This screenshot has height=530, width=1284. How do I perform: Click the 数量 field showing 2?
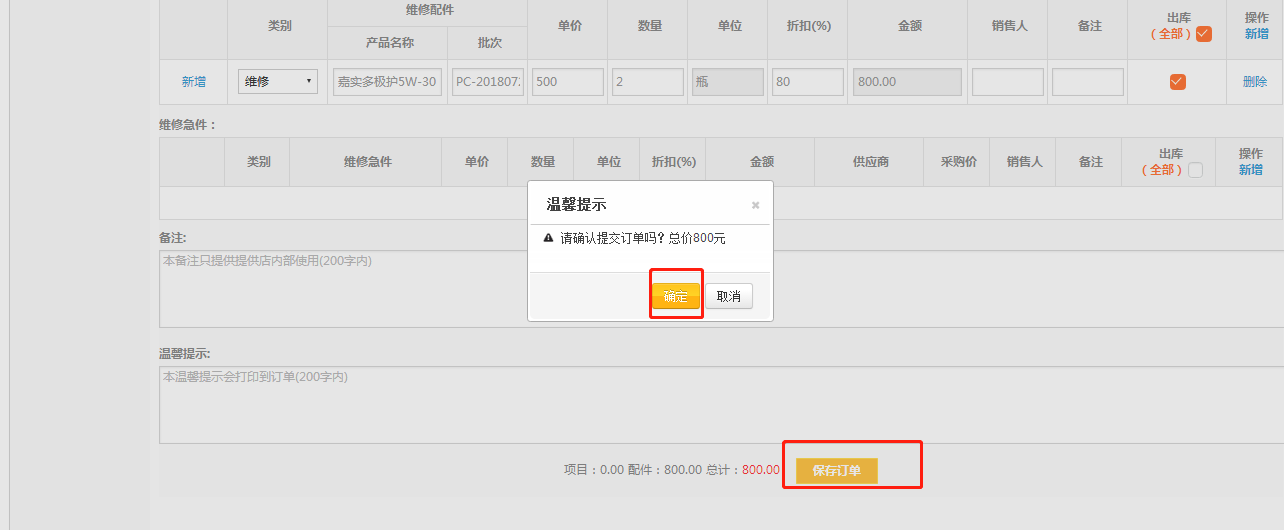647,82
